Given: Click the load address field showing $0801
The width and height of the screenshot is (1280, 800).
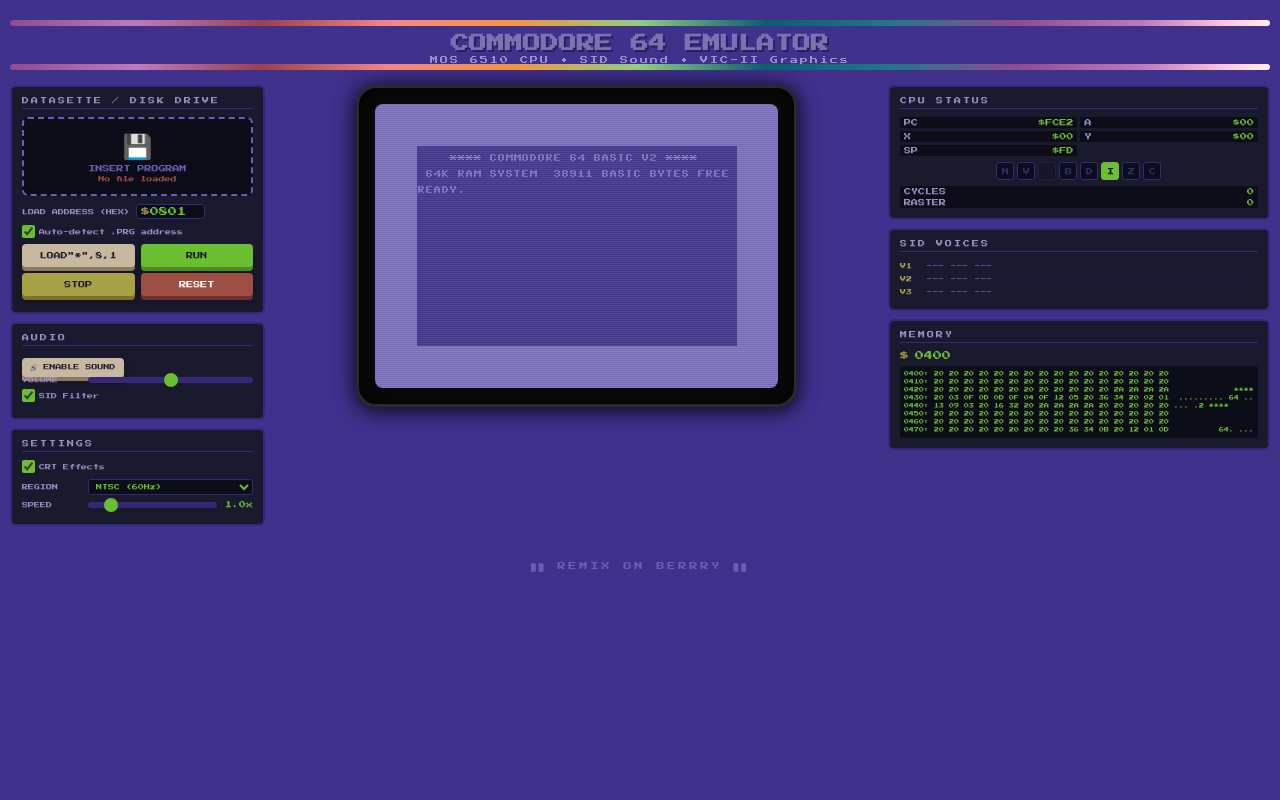Looking at the screenshot, I should pos(170,211).
